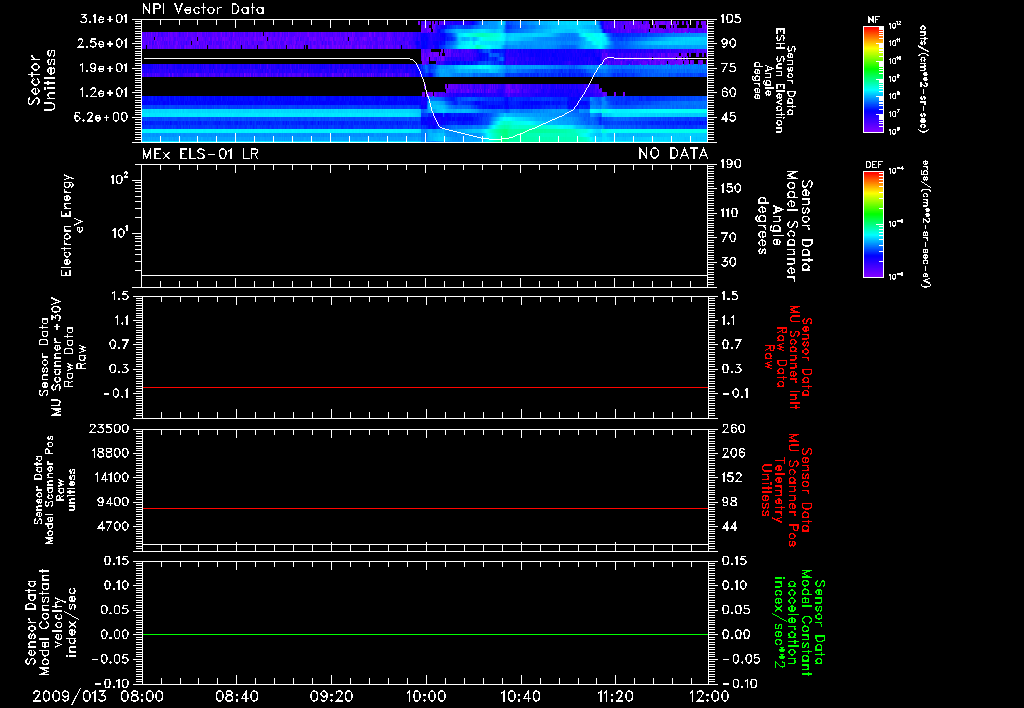This screenshot has width=1024, height=708.
Task: Click the 'MU Scanner +30V Raw Data' label
Action: click(62, 357)
